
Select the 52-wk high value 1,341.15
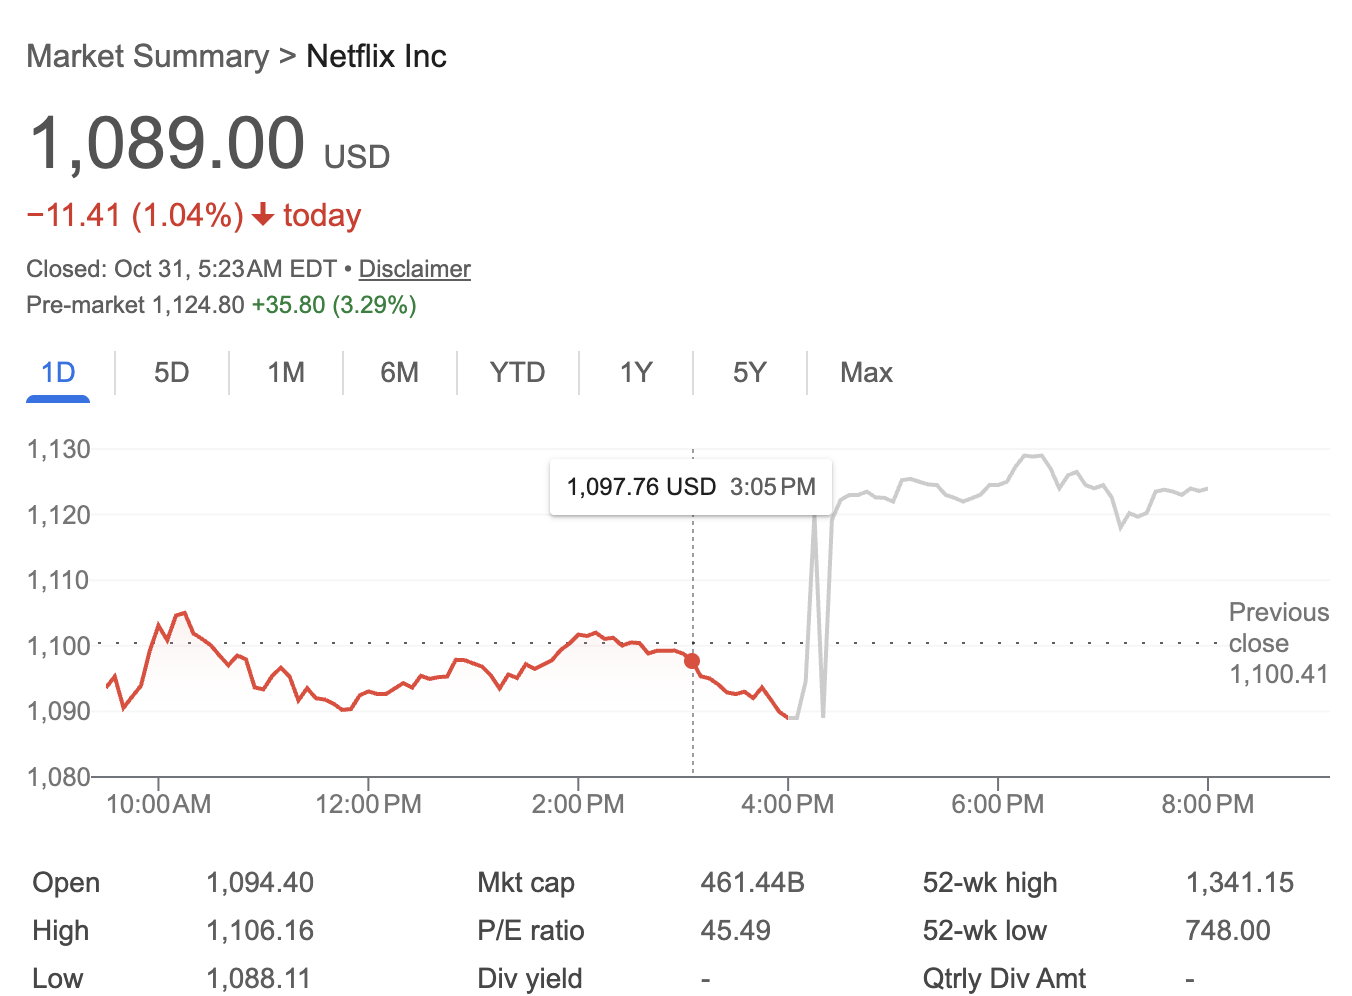click(x=1242, y=882)
